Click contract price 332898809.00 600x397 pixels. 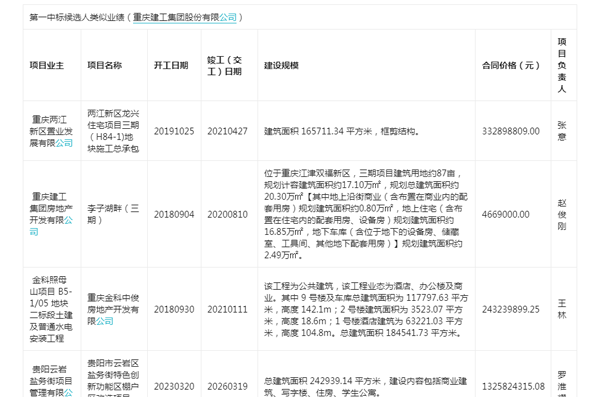(x=511, y=131)
